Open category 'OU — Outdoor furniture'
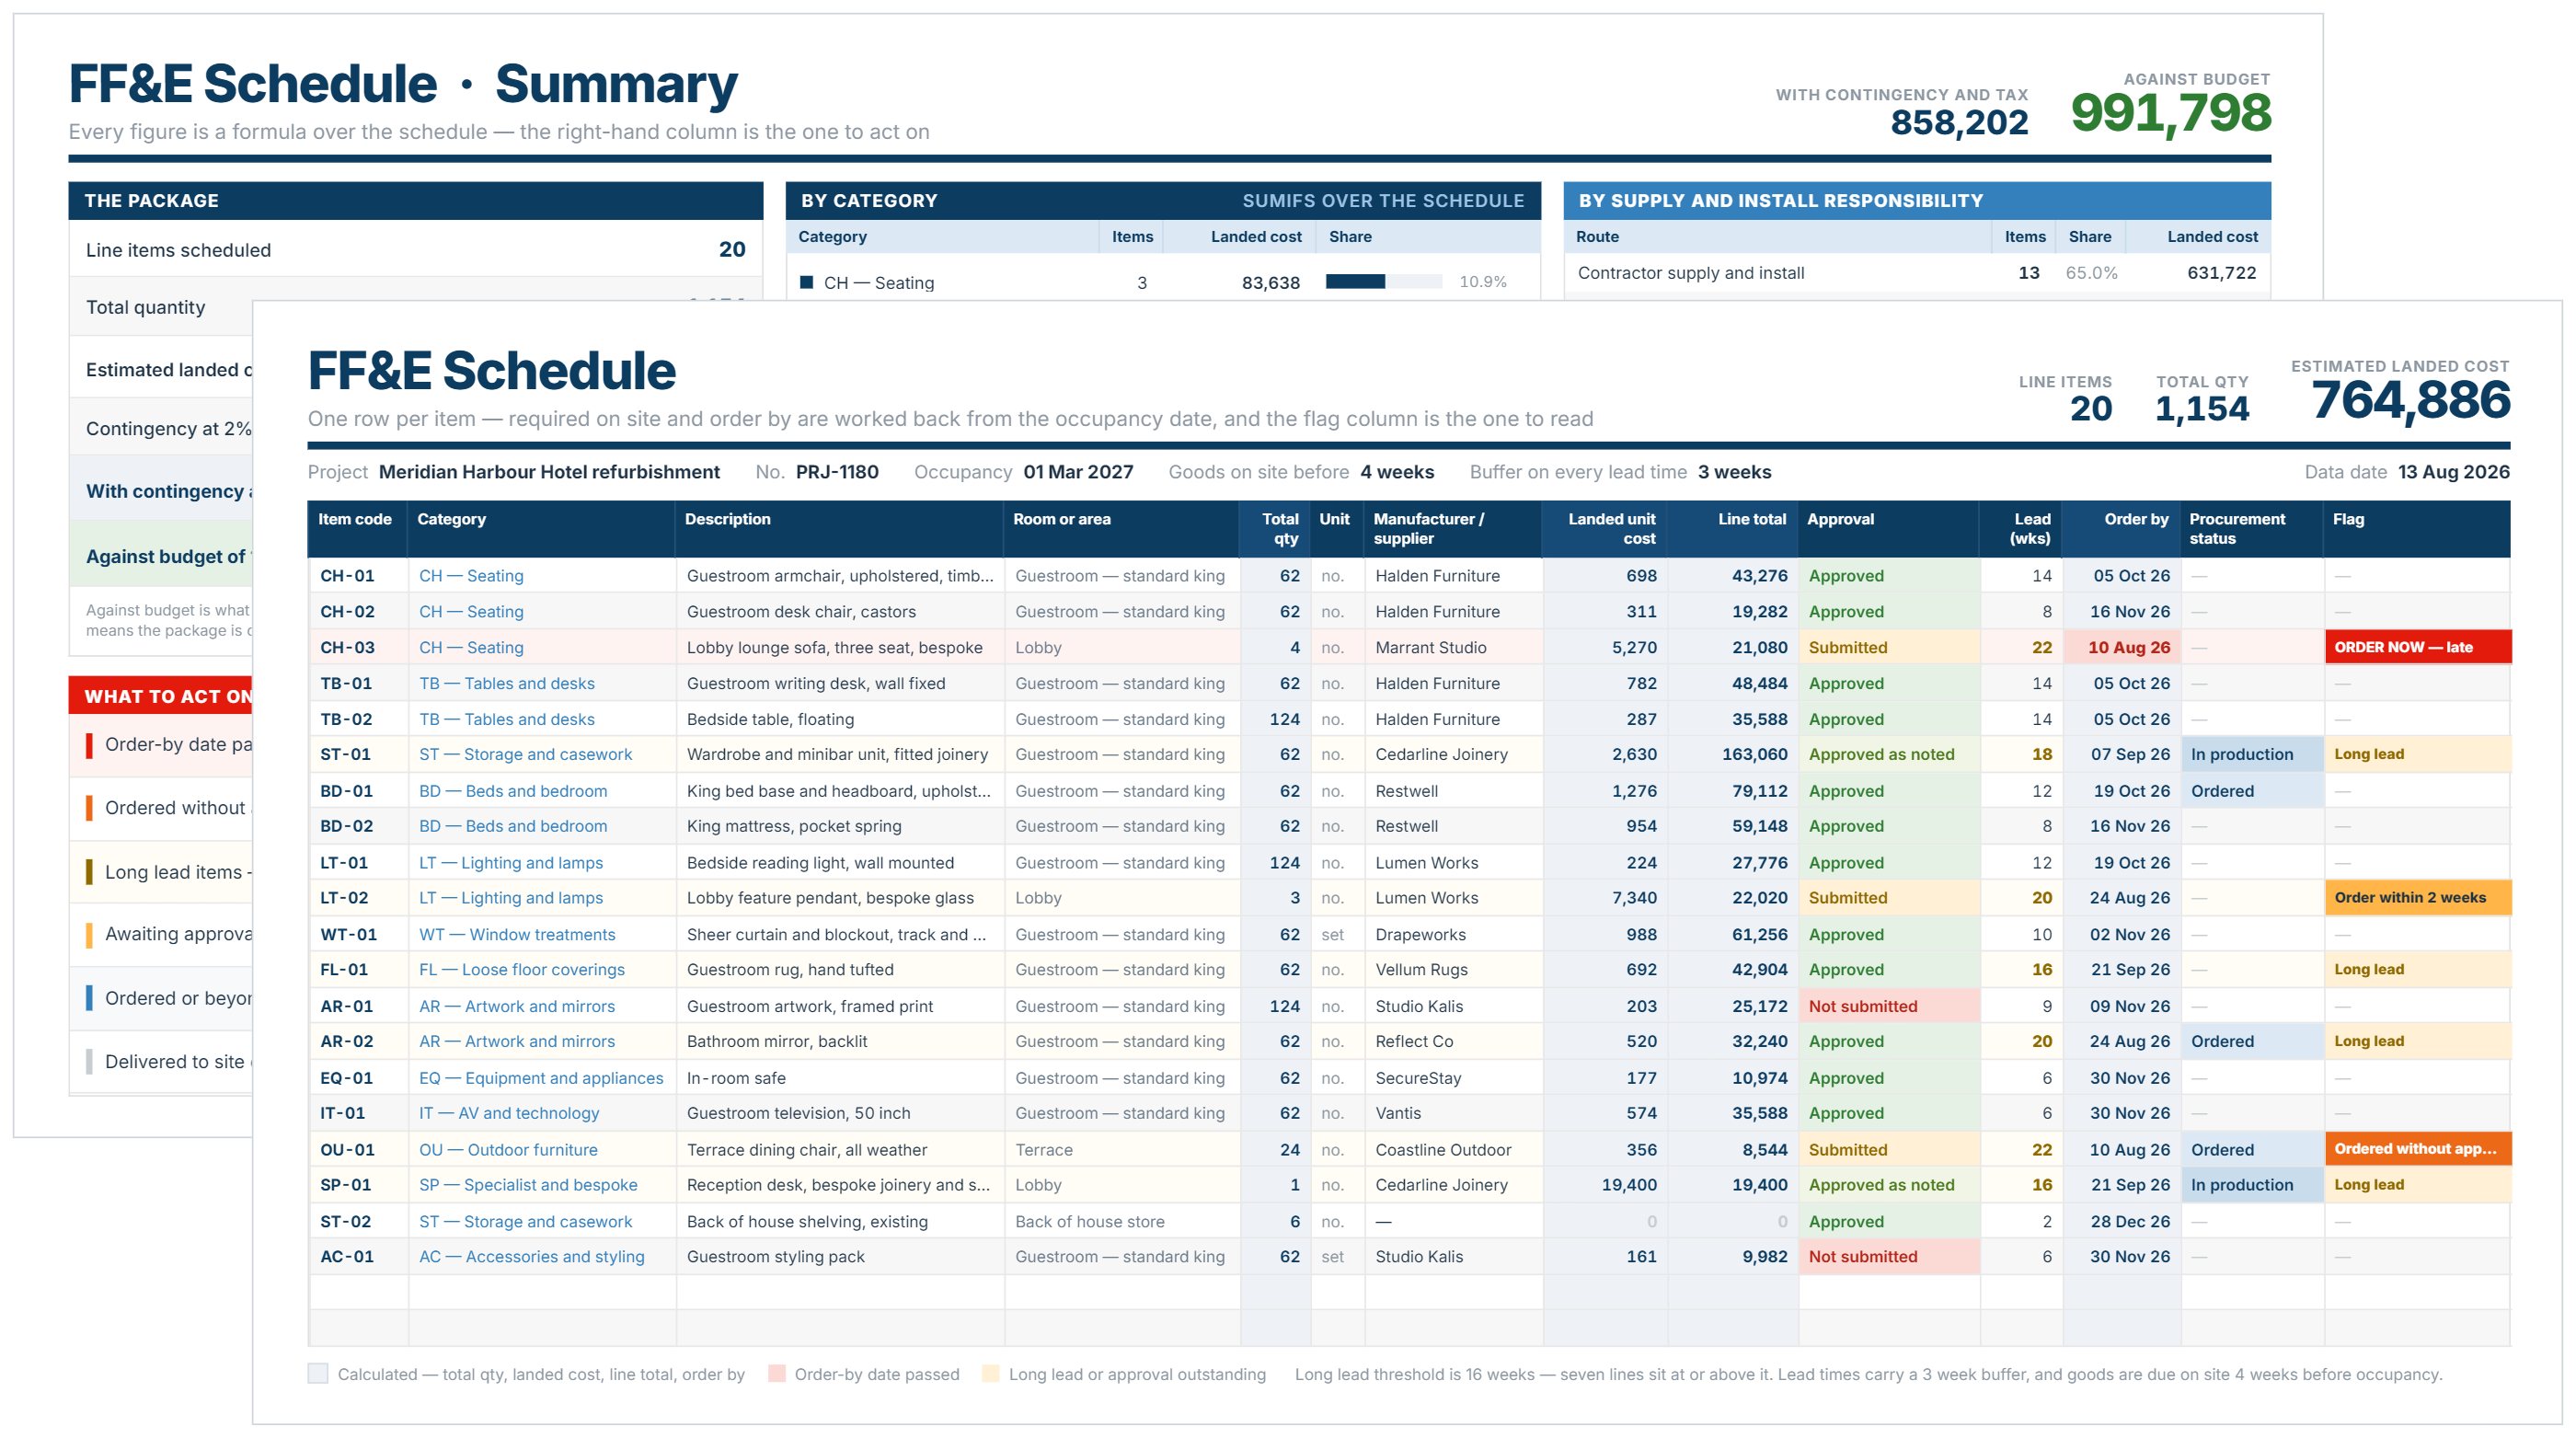The width and height of the screenshot is (2576, 1438). pos(508,1150)
